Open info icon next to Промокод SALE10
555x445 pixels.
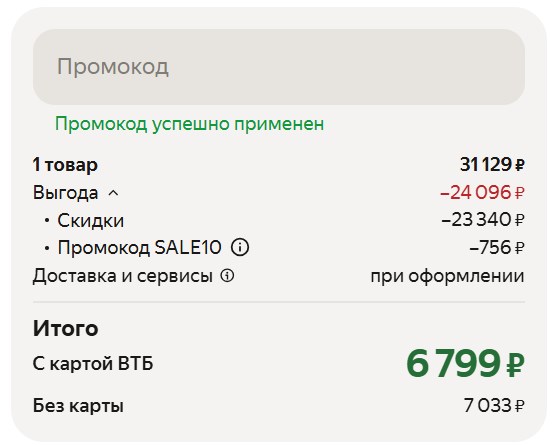[240, 247]
